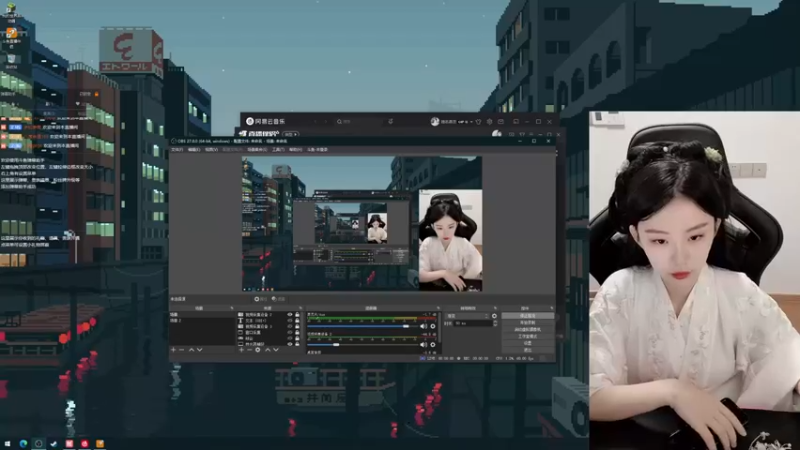Click the Settings button in OBS Controls
The height and width of the screenshot is (450, 800).
[x=528, y=343]
